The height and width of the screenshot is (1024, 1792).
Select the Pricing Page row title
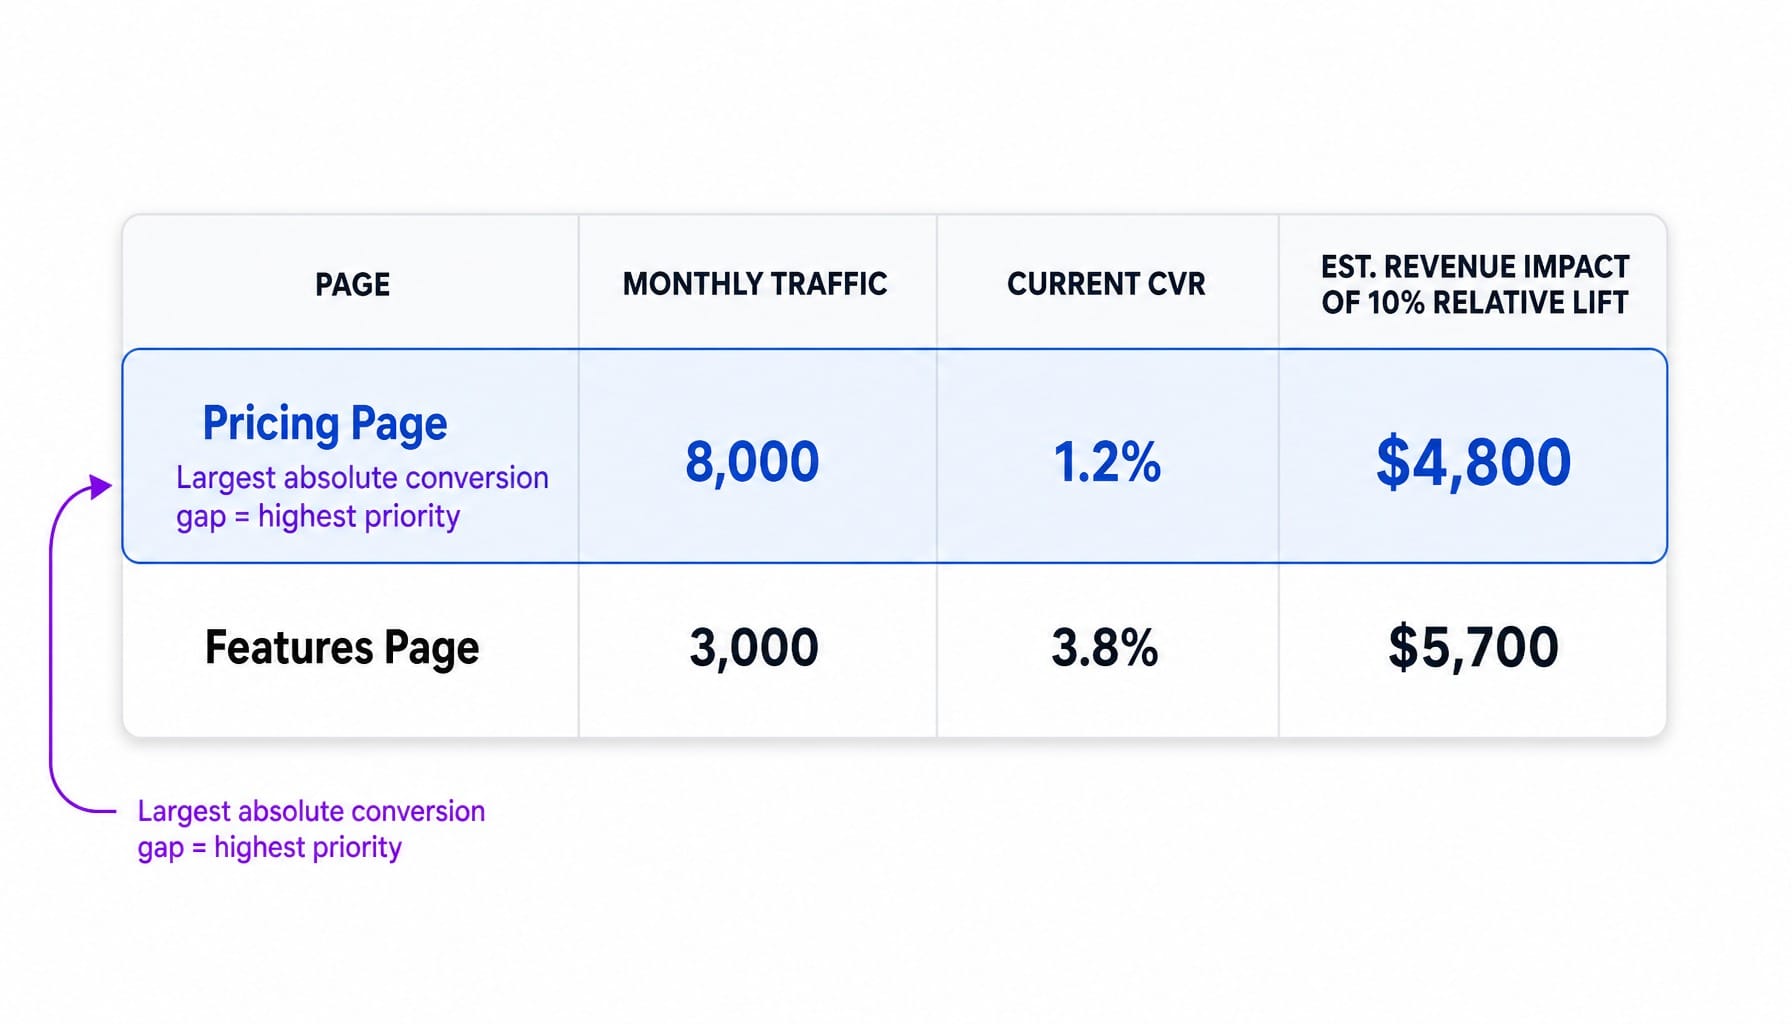325,424
